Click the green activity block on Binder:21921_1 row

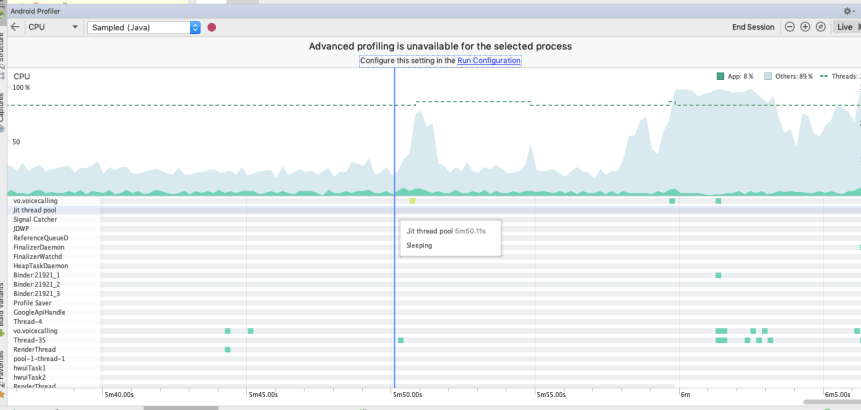(718, 275)
